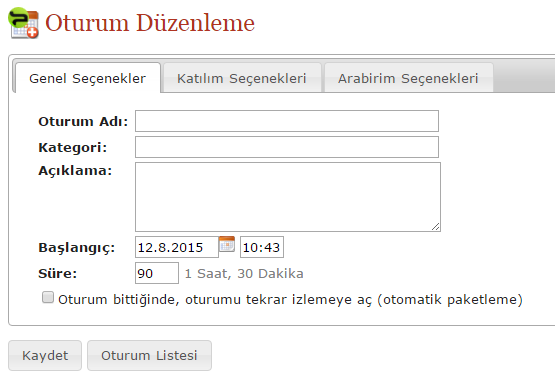Click the '1 Saat, 30 Dakika' duration text
Image resolution: width=555 pixels, height=380 pixels.
tap(244, 274)
